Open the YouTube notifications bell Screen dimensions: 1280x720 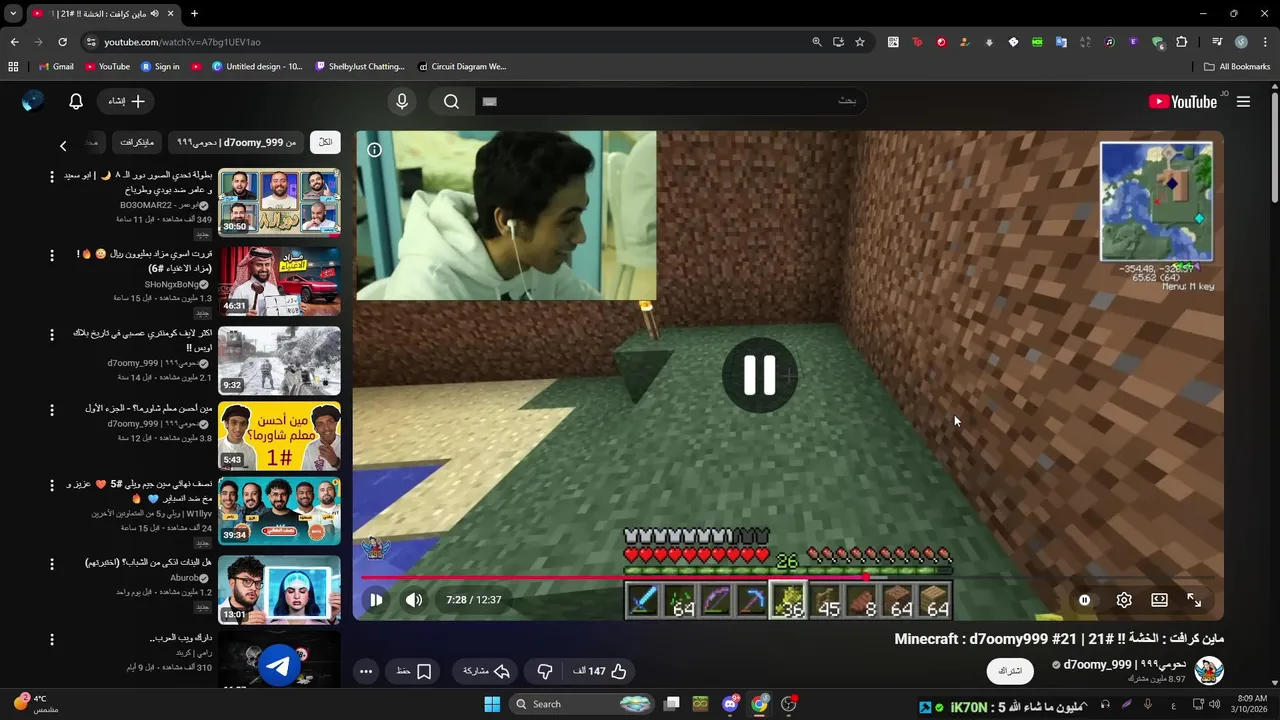tap(76, 101)
